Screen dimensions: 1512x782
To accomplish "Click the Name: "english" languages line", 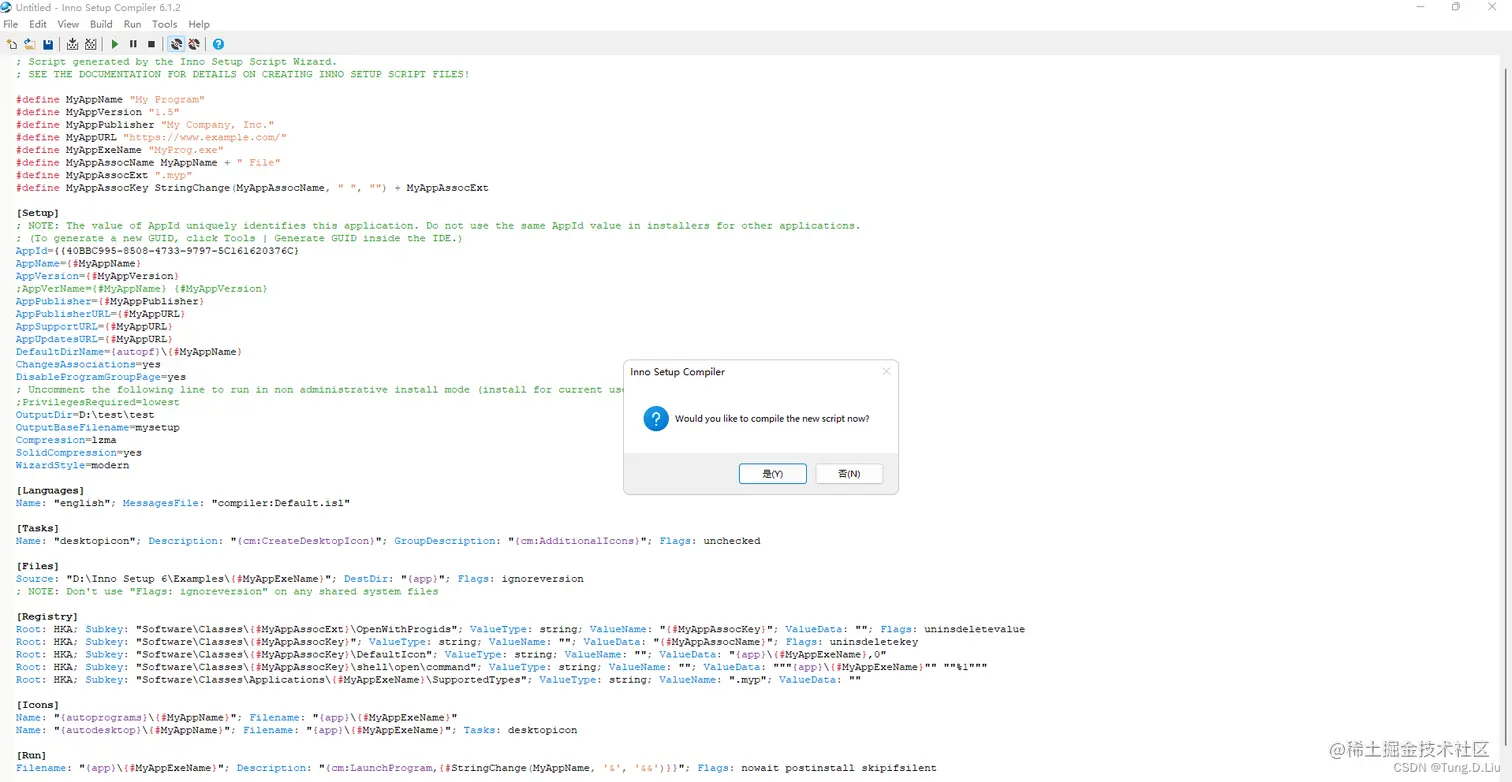I will (183, 503).
